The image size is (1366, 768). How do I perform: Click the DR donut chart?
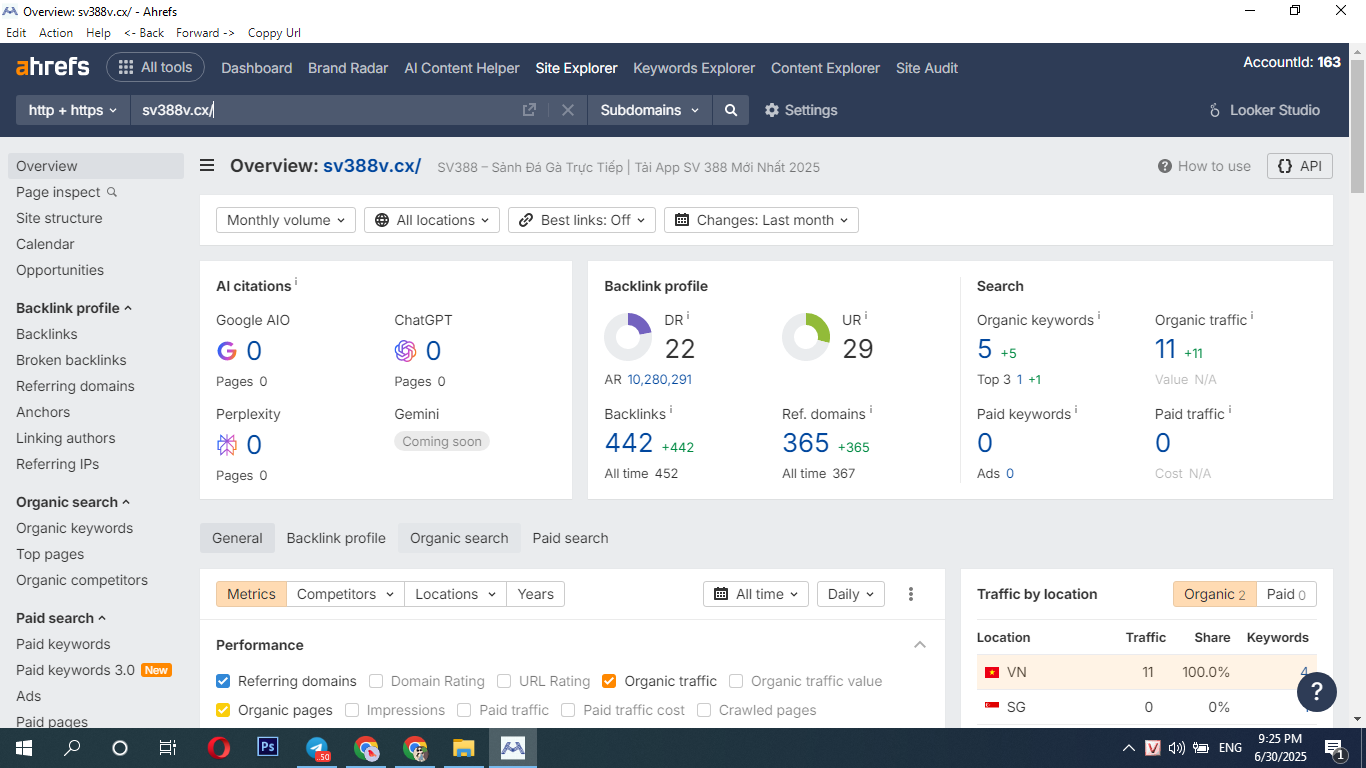point(628,337)
